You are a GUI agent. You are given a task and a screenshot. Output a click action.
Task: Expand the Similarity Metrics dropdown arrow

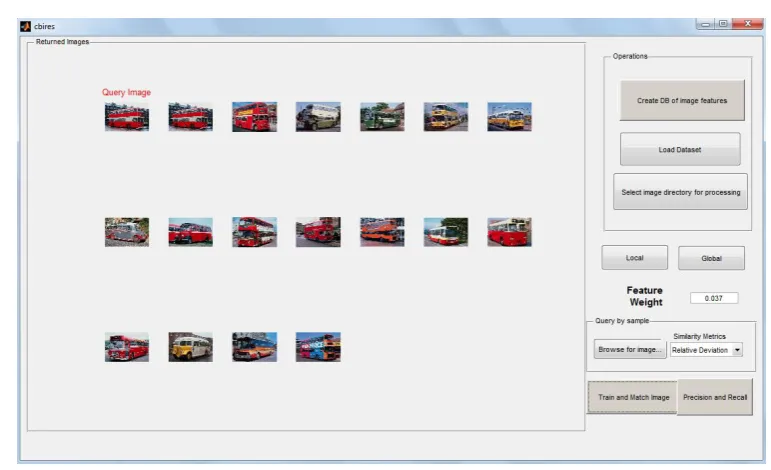737,350
